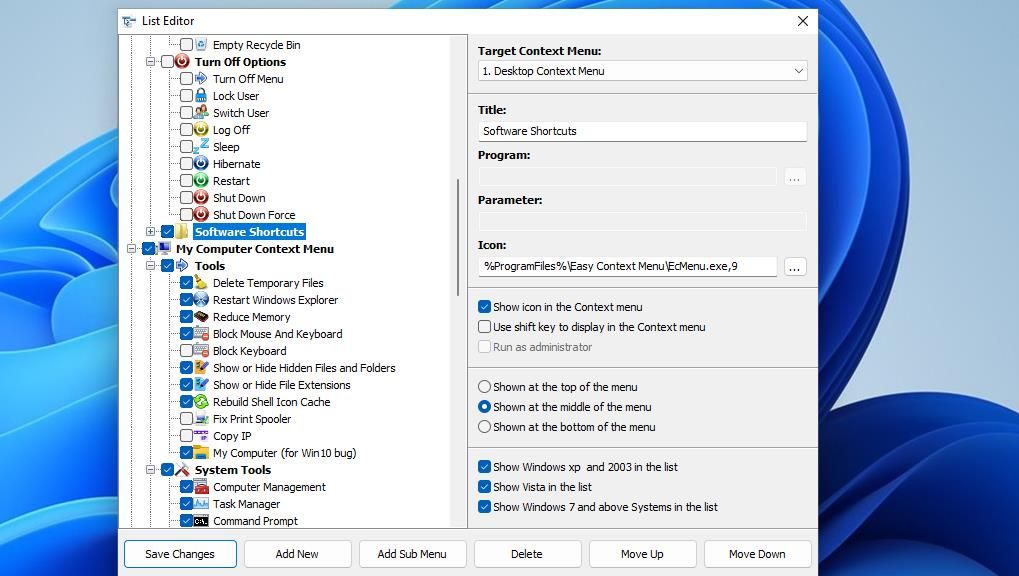Image resolution: width=1019 pixels, height=576 pixels.
Task: Enable Use shift key to display option
Action: coord(484,327)
